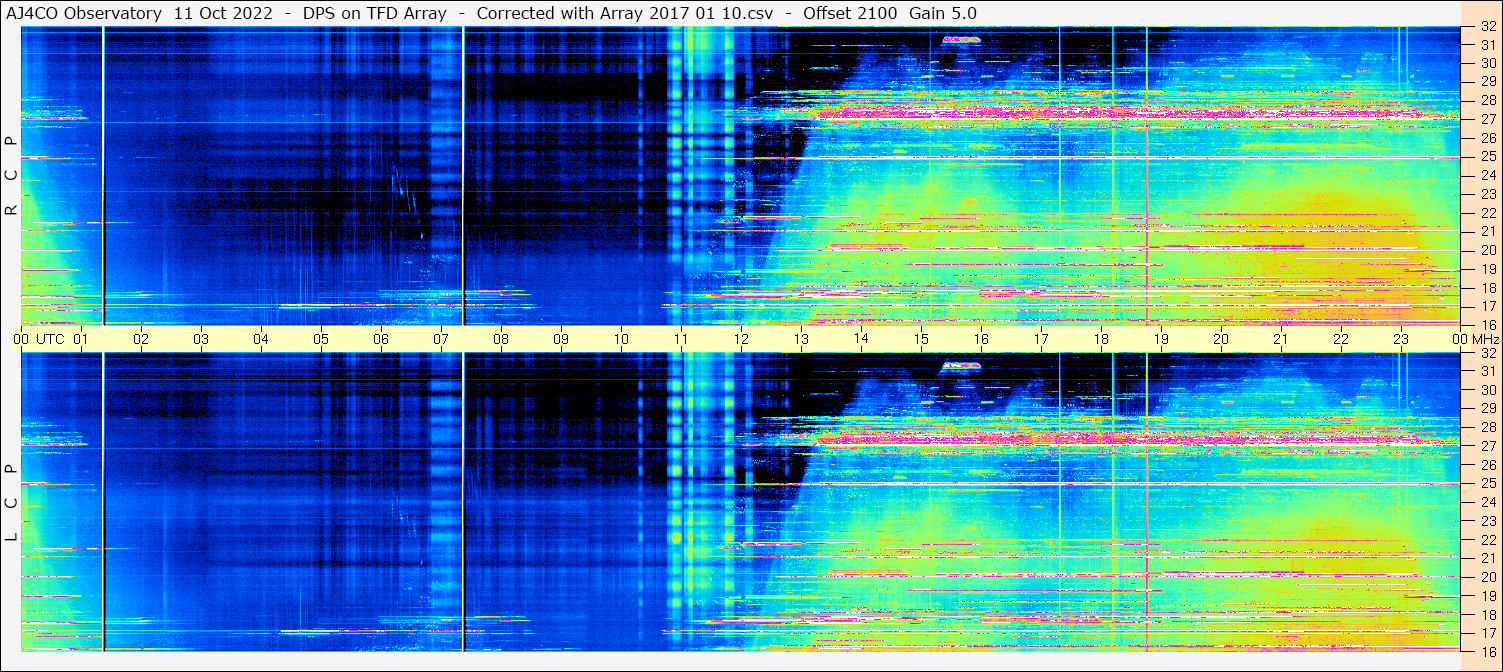The height and width of the screenshot is (672, 1503).
Task: Select the 00 hour label beside UTC
Action: [21, 340]
